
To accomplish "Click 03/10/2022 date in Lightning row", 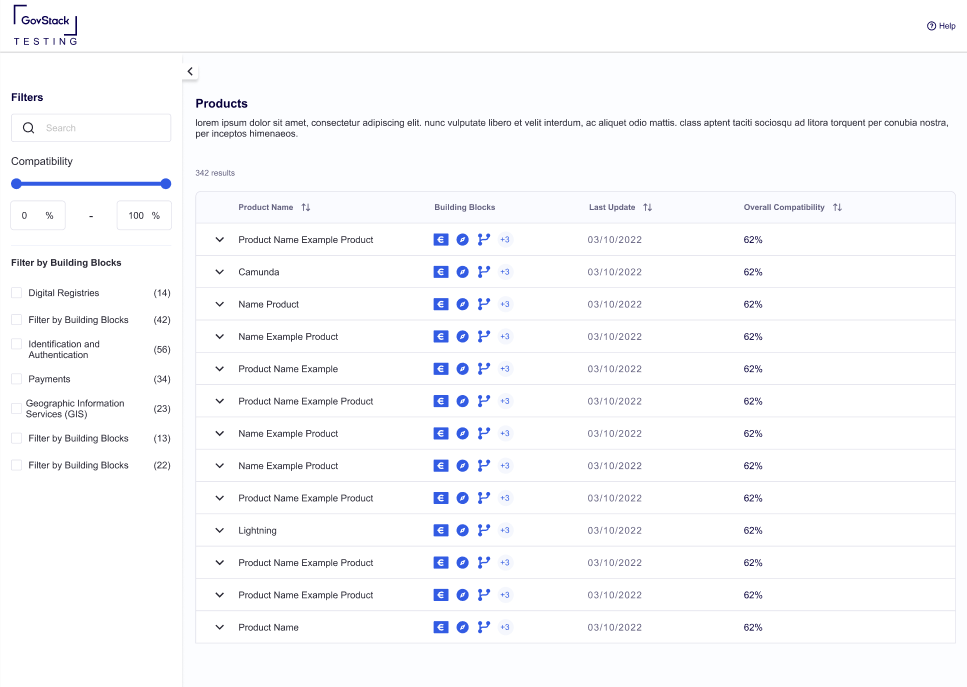I will click(x=615, y=530).
